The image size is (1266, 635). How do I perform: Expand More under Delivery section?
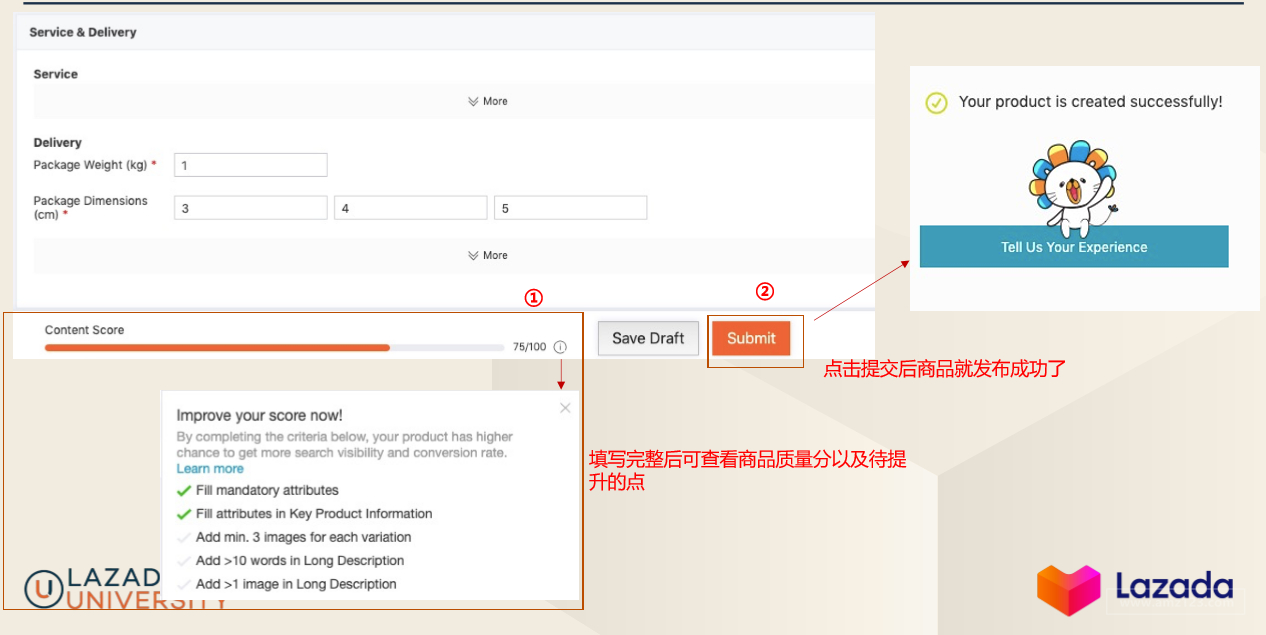(488, 255)
